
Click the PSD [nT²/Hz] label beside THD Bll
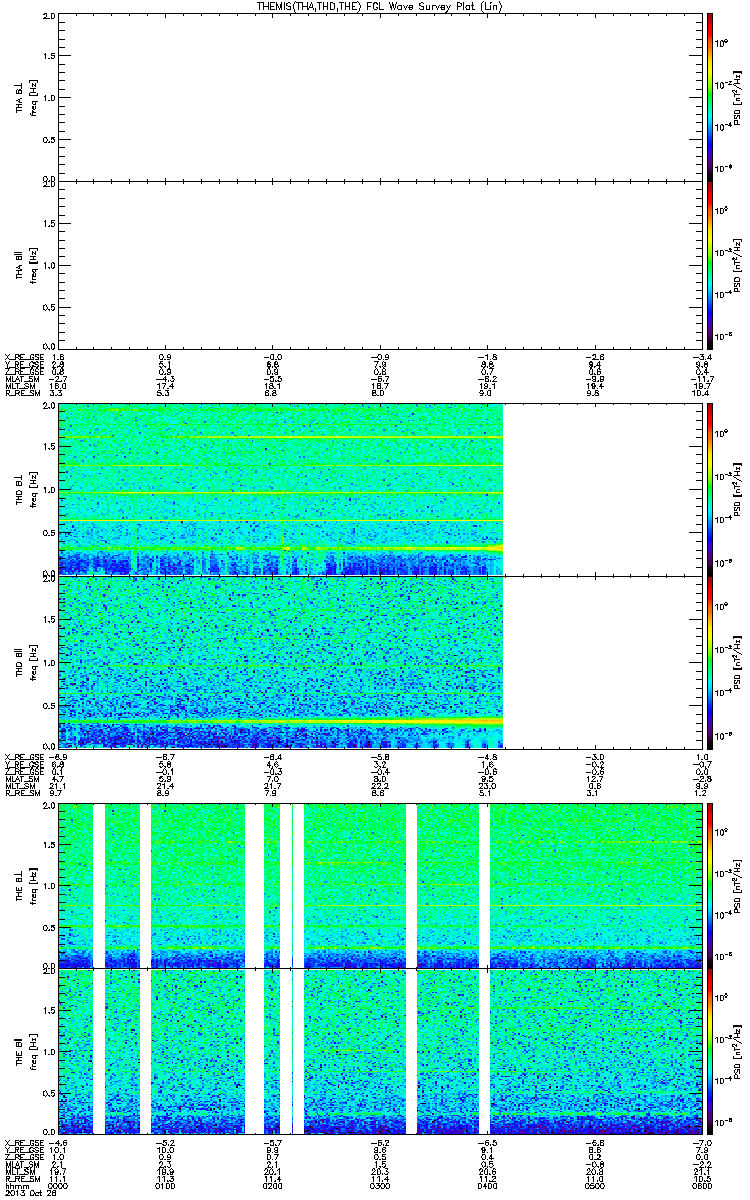(x=738, y=661)
